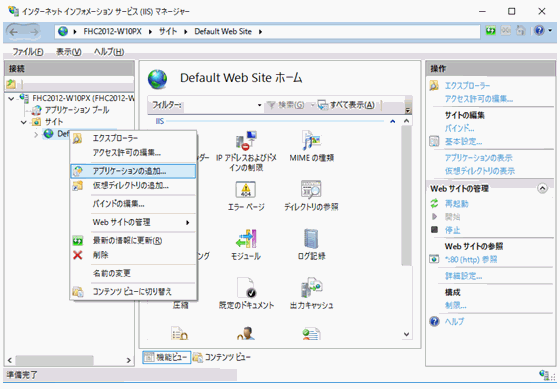Viewport: 560px width, 389px height.
Task: Open the Help (ヘルプ) menu
Action: [109, 52]
